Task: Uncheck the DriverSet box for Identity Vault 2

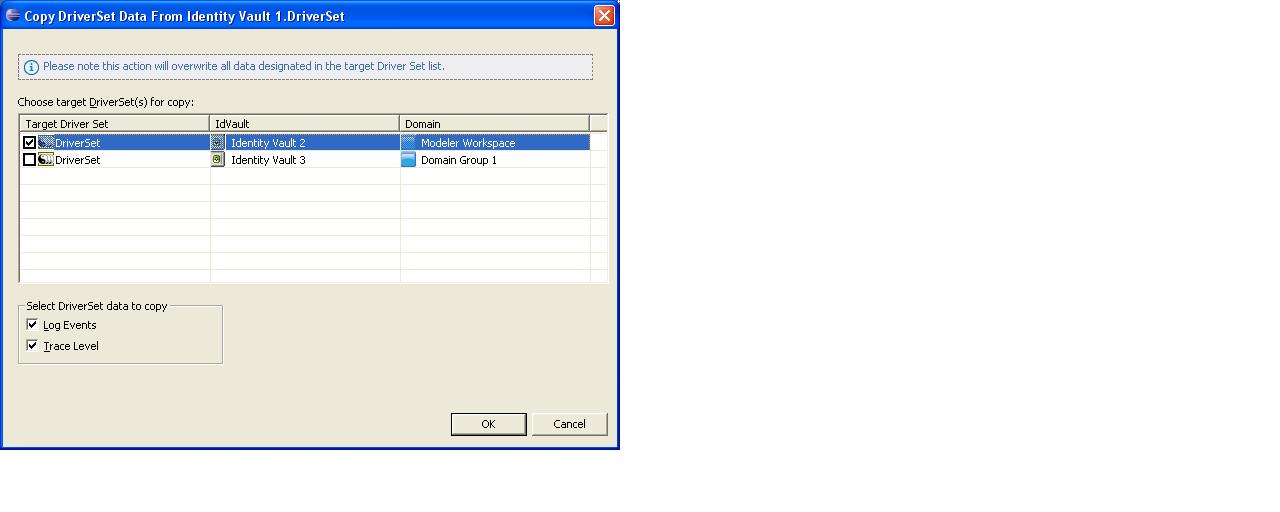Action: click(29, 143)
